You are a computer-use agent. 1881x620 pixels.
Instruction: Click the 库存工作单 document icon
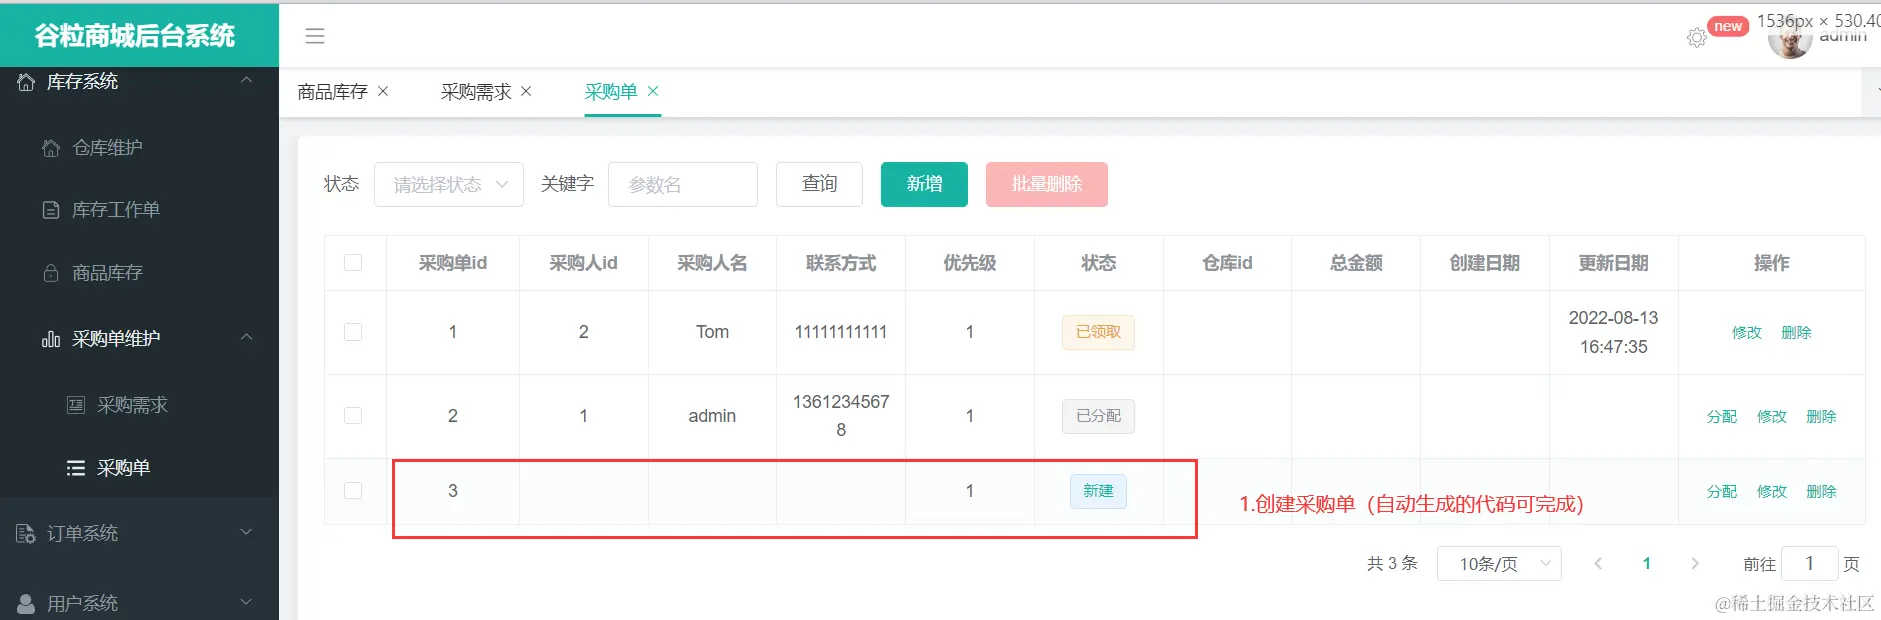51,210
